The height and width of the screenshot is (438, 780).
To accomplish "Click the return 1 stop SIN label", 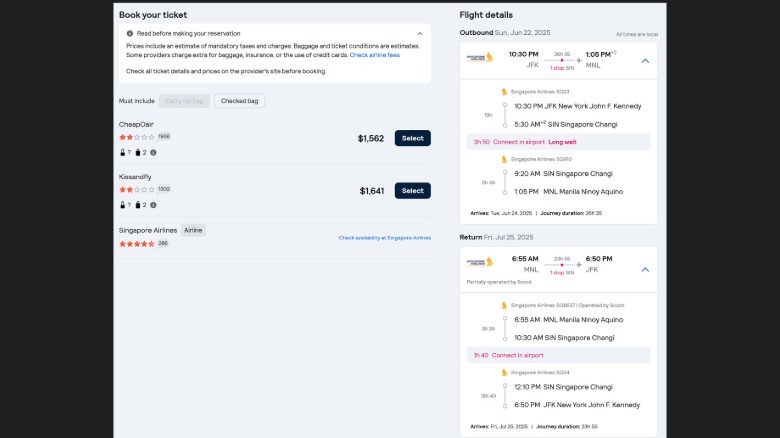I will click(562, 273).
